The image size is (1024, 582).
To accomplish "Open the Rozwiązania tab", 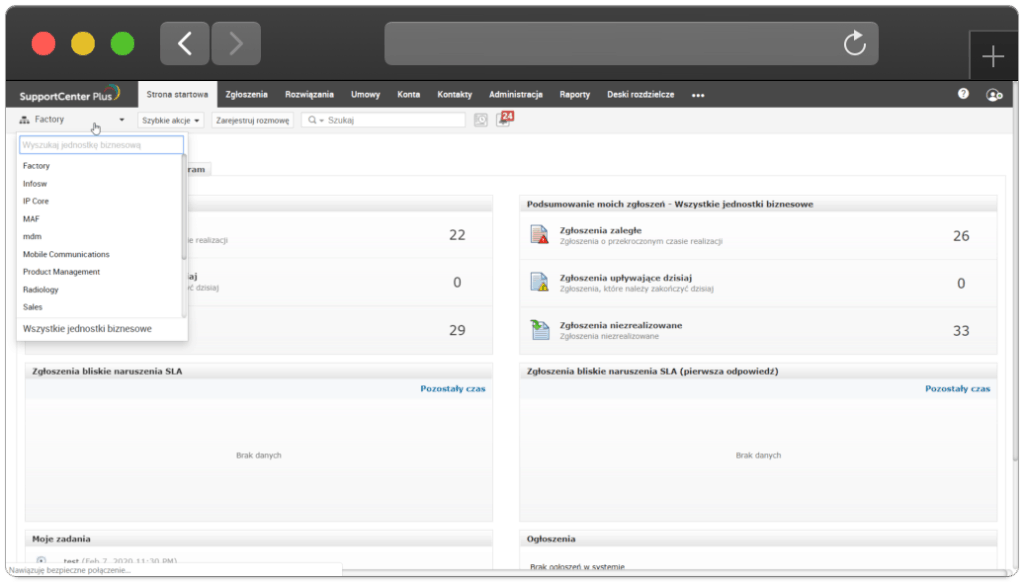I will click(x=309, y=95).
